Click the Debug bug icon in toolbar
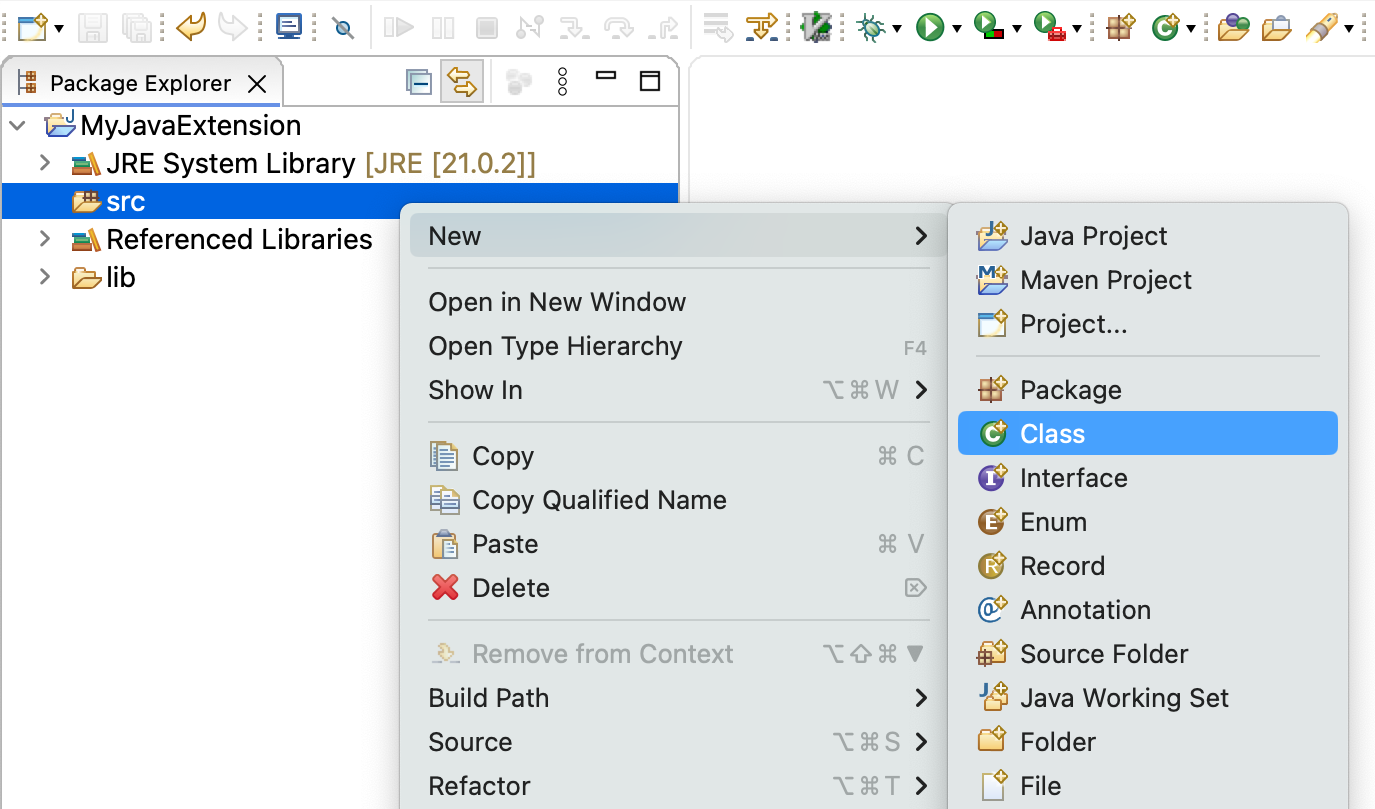Image resolution: width=1375 pixels, height=809 pixels. point(871,27)
